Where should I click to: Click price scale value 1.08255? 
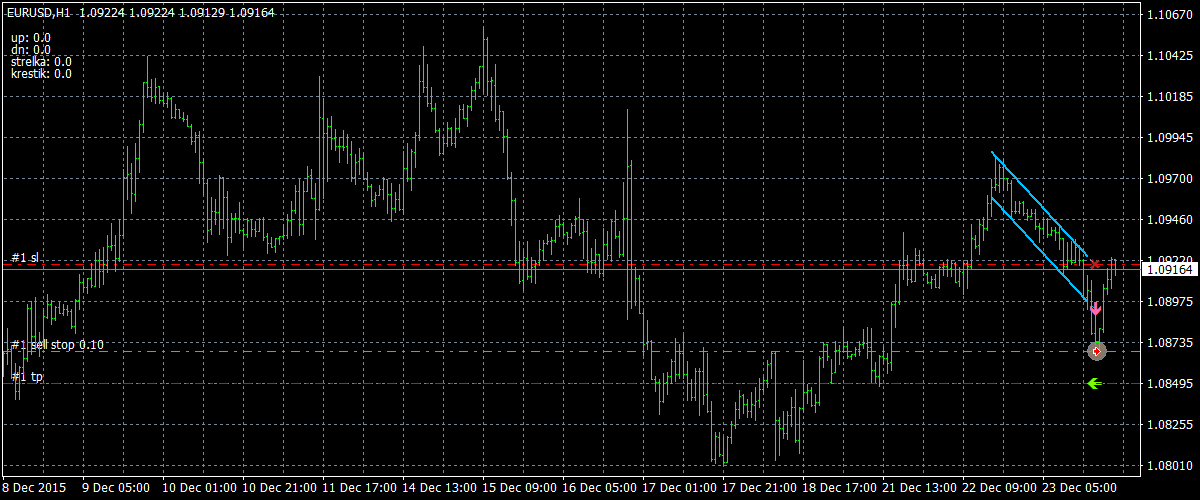coord(1170,424)
